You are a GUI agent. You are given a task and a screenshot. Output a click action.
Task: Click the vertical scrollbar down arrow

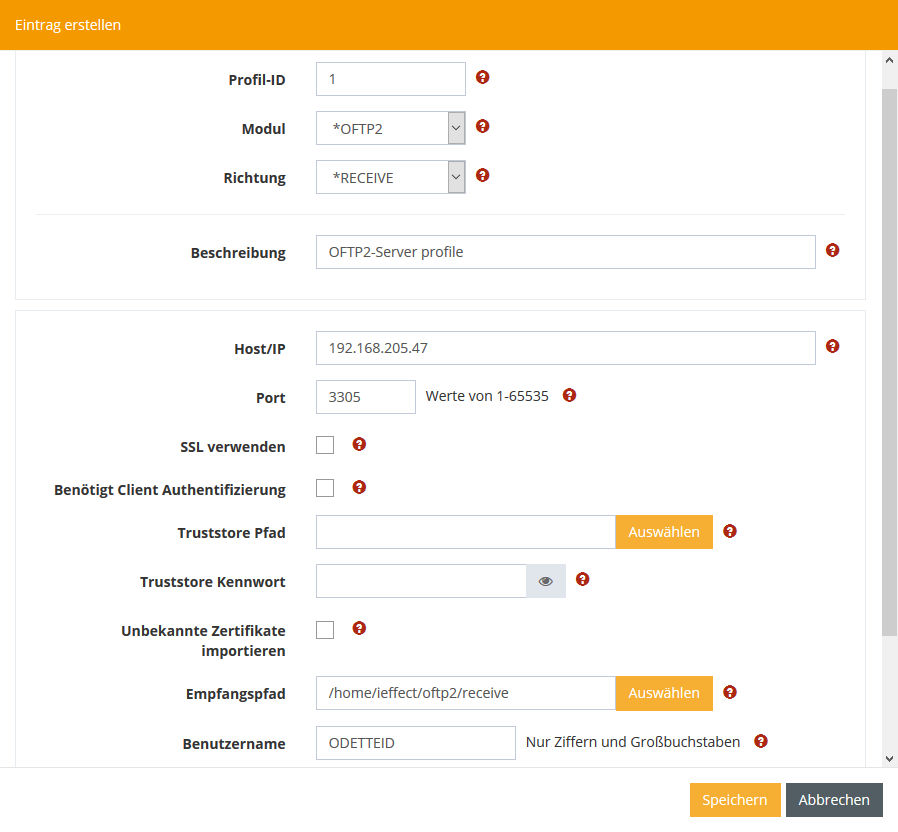tap(889, 759)
